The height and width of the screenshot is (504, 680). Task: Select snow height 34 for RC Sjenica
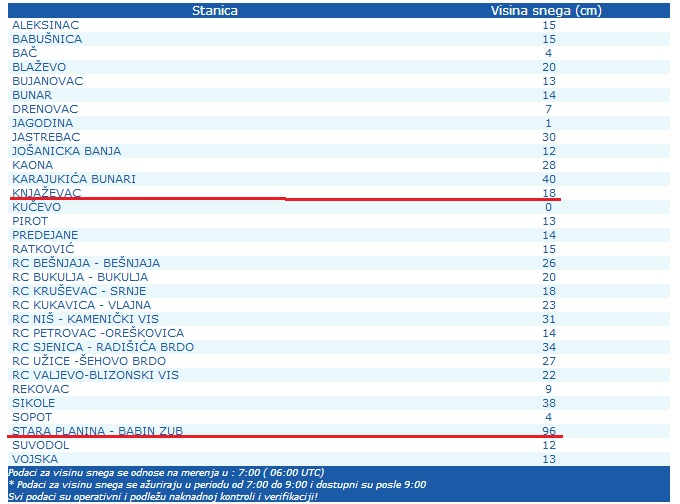tap(549, 347)
